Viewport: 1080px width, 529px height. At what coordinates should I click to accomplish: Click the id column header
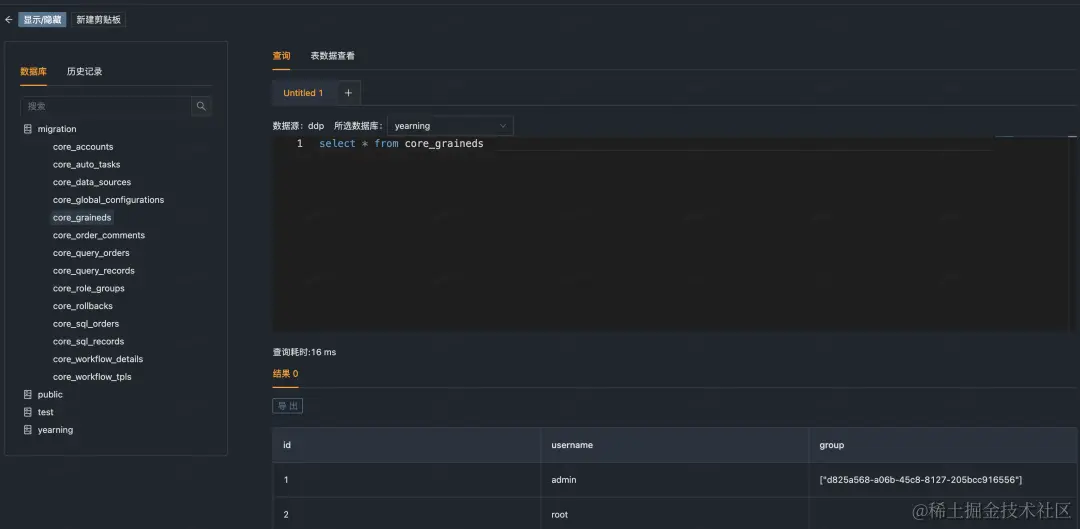406,445
